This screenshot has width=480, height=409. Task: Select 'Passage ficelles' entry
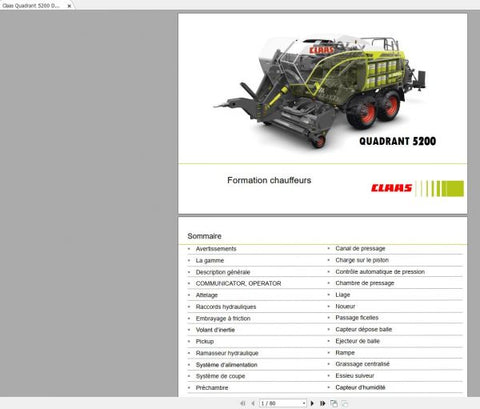pyautogui.click(x=357, y=318)
